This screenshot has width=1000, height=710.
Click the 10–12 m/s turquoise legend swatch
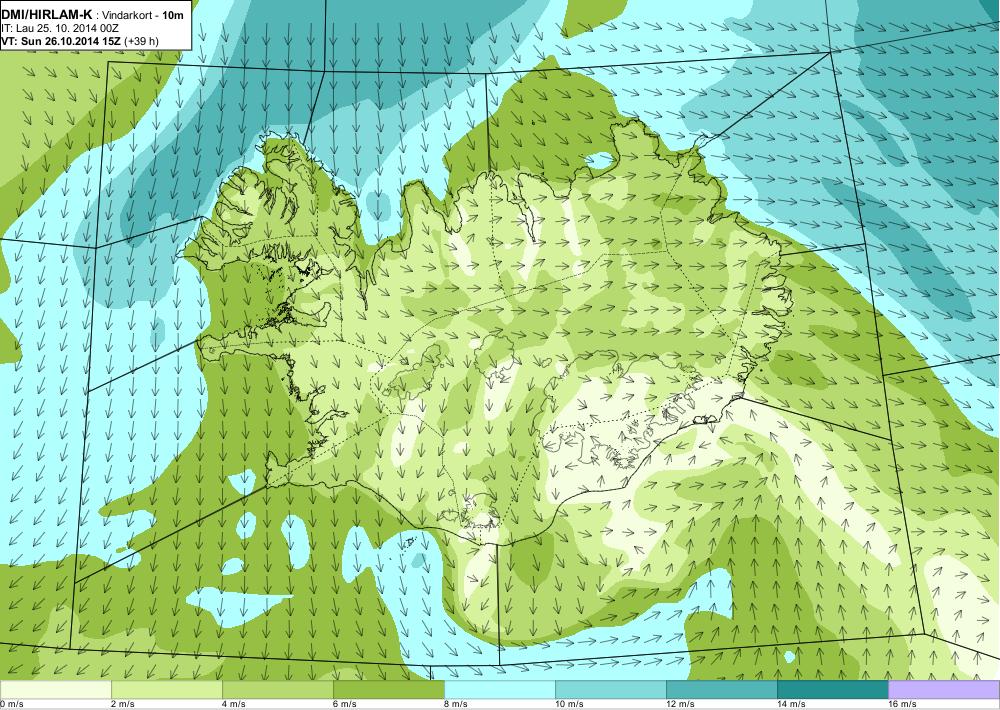click(611, 690)
